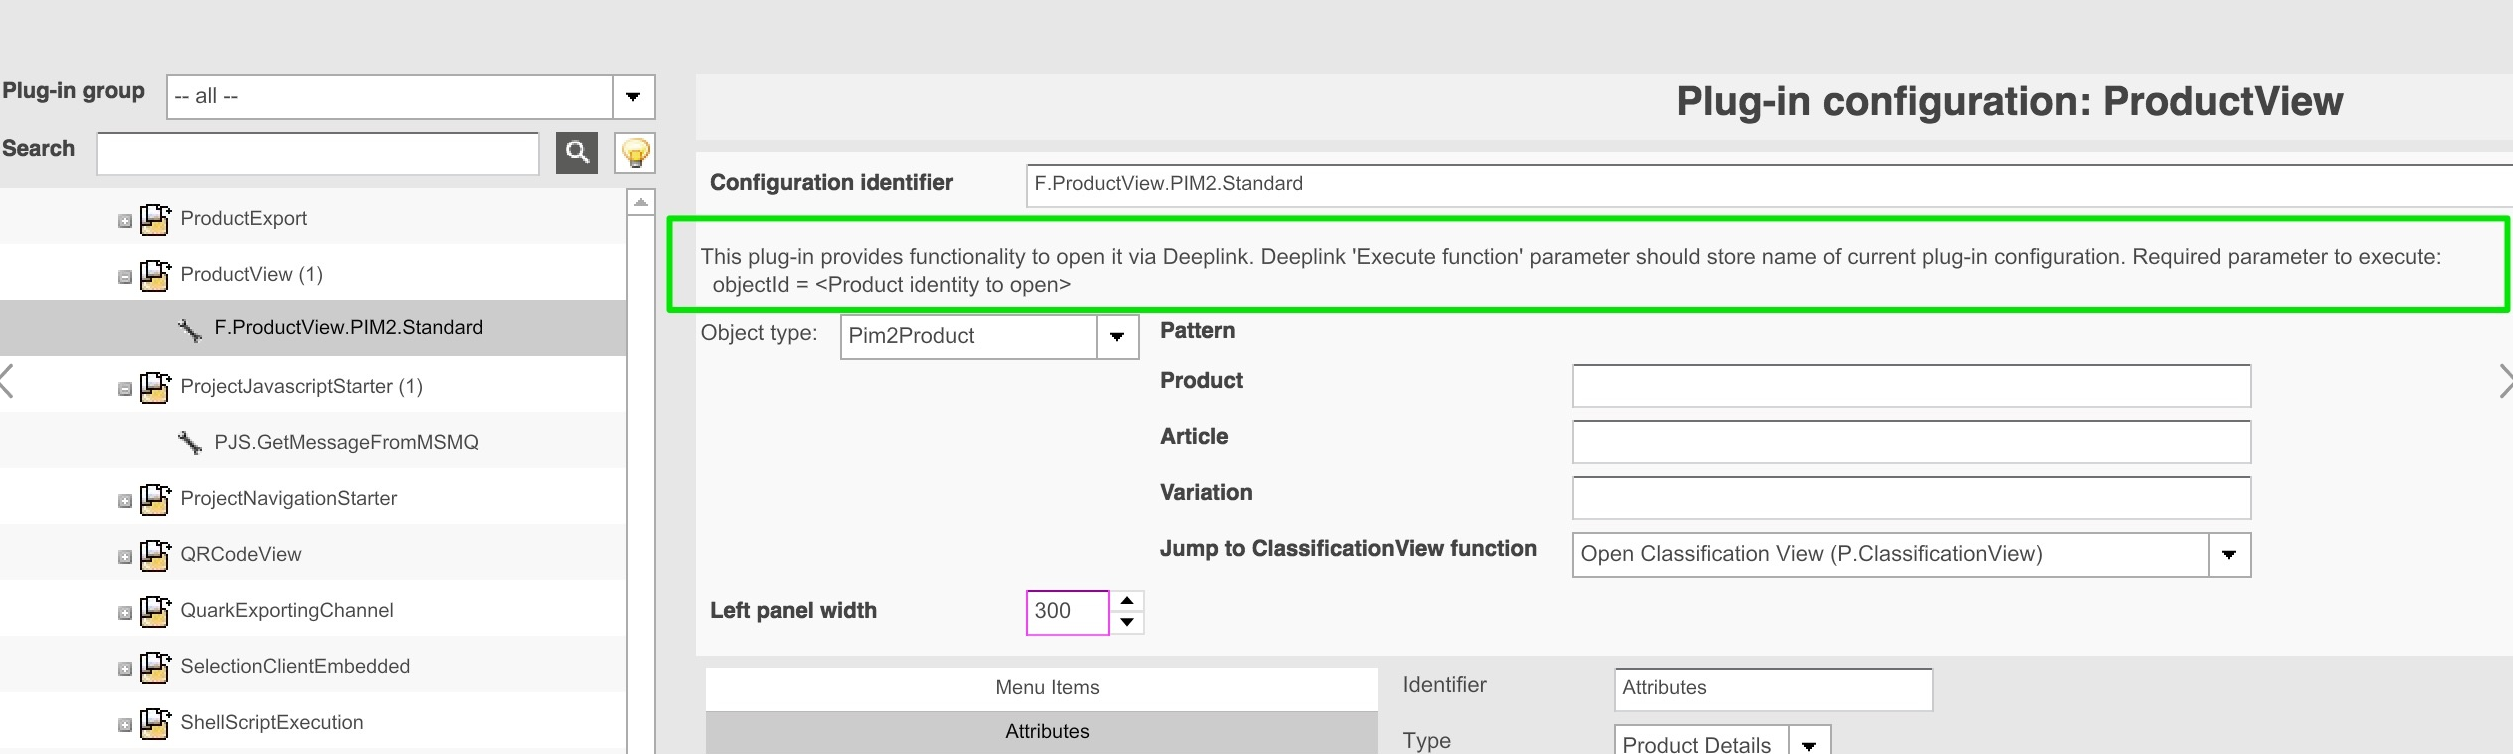Click the ProjectJavascriptStarter folder icon

(155, 387)
